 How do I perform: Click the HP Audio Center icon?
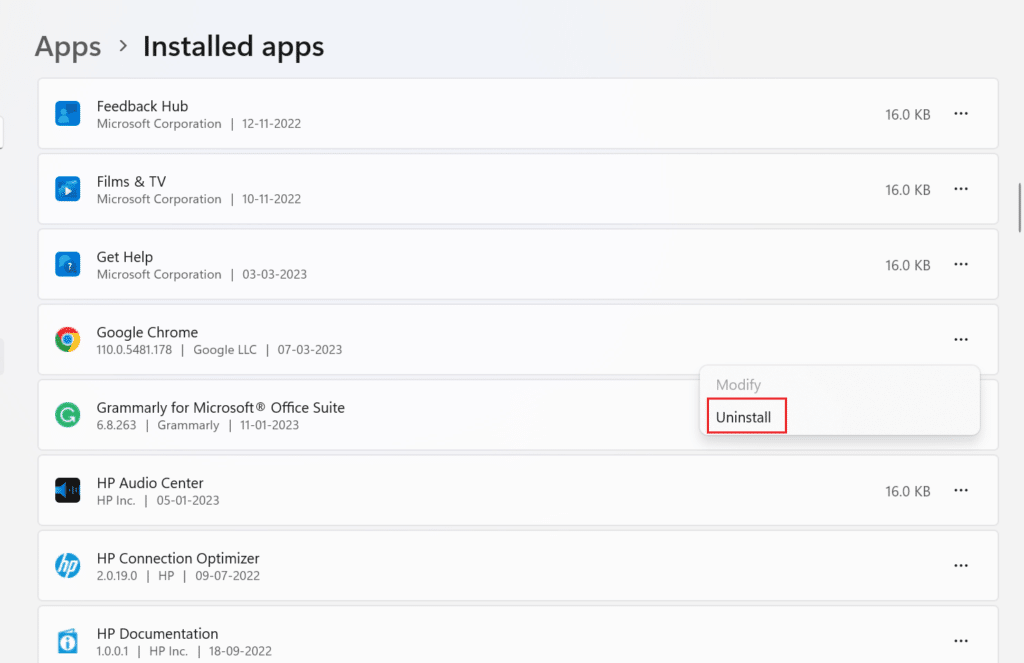click(67, 491)
